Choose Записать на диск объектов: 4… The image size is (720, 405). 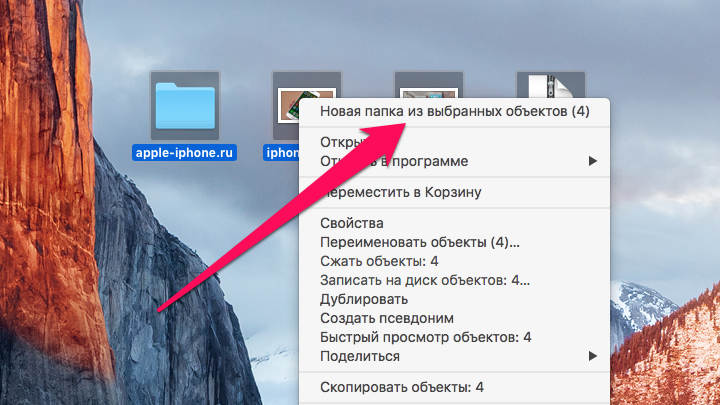coord(425,280)
